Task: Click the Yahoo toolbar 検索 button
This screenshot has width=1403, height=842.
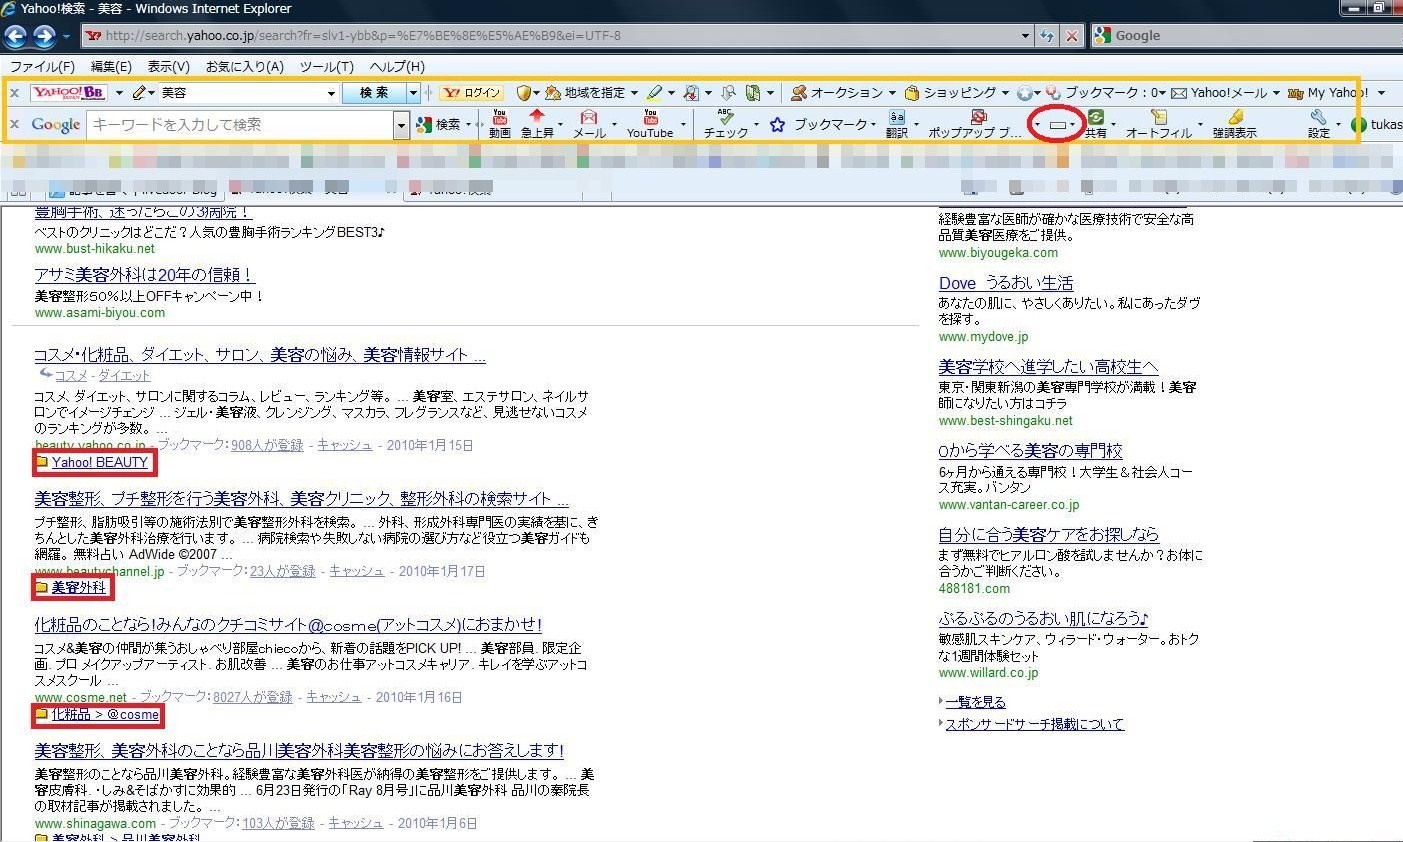Action: tap(374, 93)
